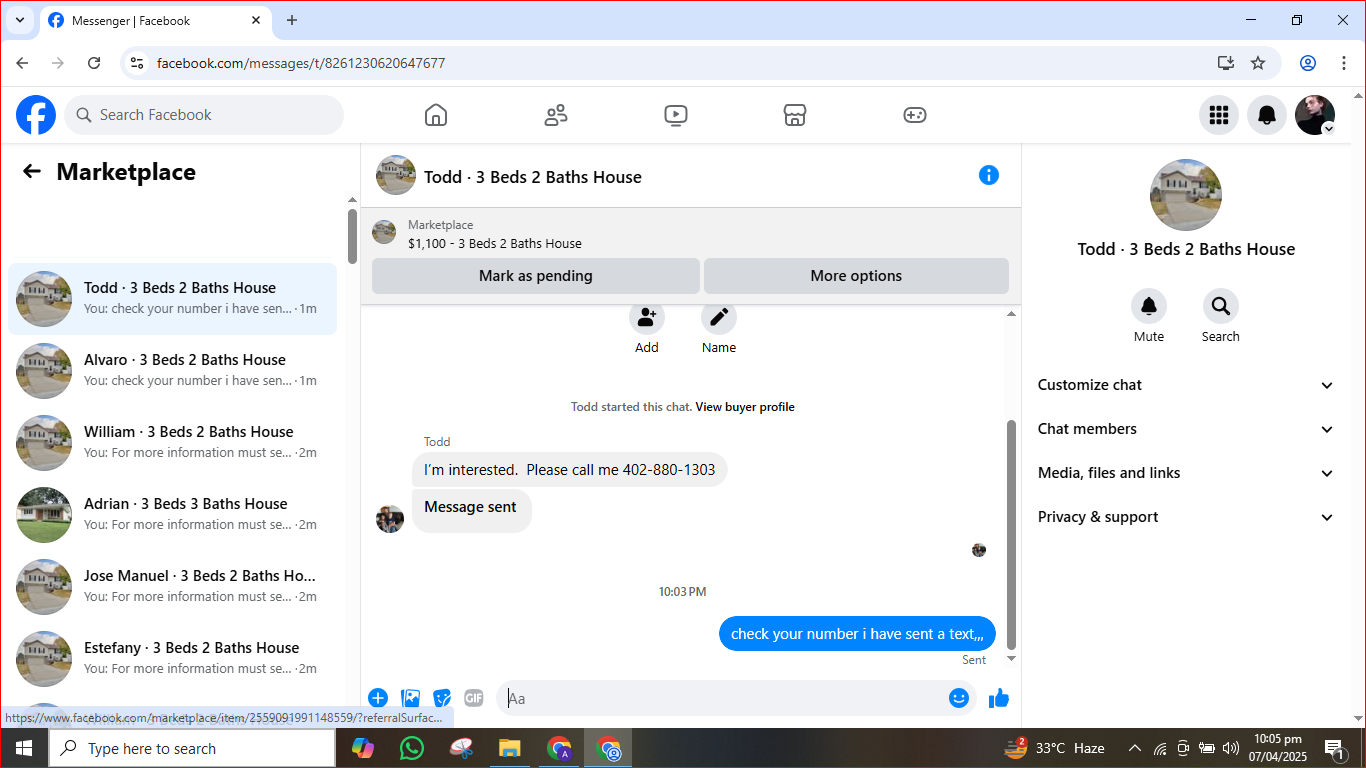The width and height of the screenshot is (1366, 768).
Task: Click the sent message bubble text
Action: click(857, 634)
